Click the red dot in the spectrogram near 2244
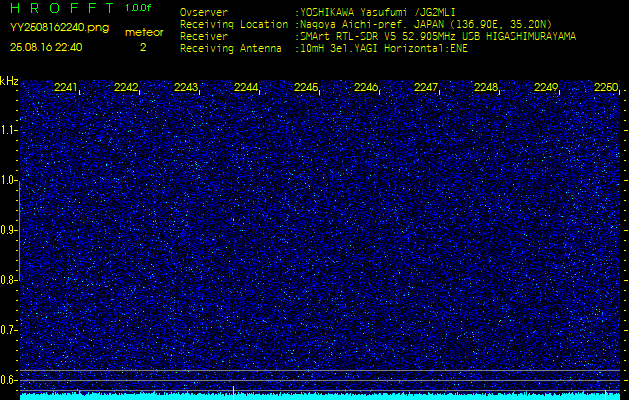 click(x=233, y=219)
